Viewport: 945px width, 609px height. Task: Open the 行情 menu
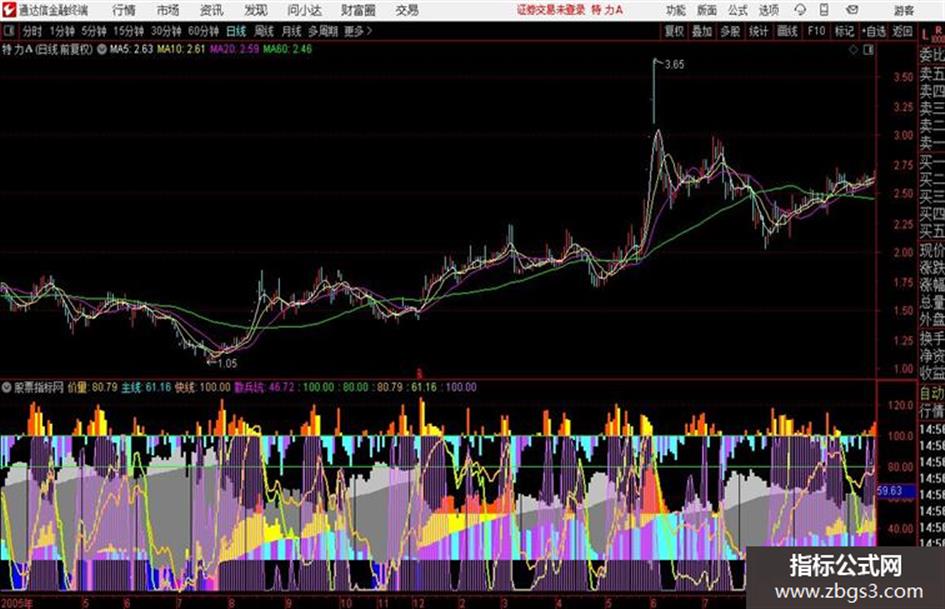(124, 10)
